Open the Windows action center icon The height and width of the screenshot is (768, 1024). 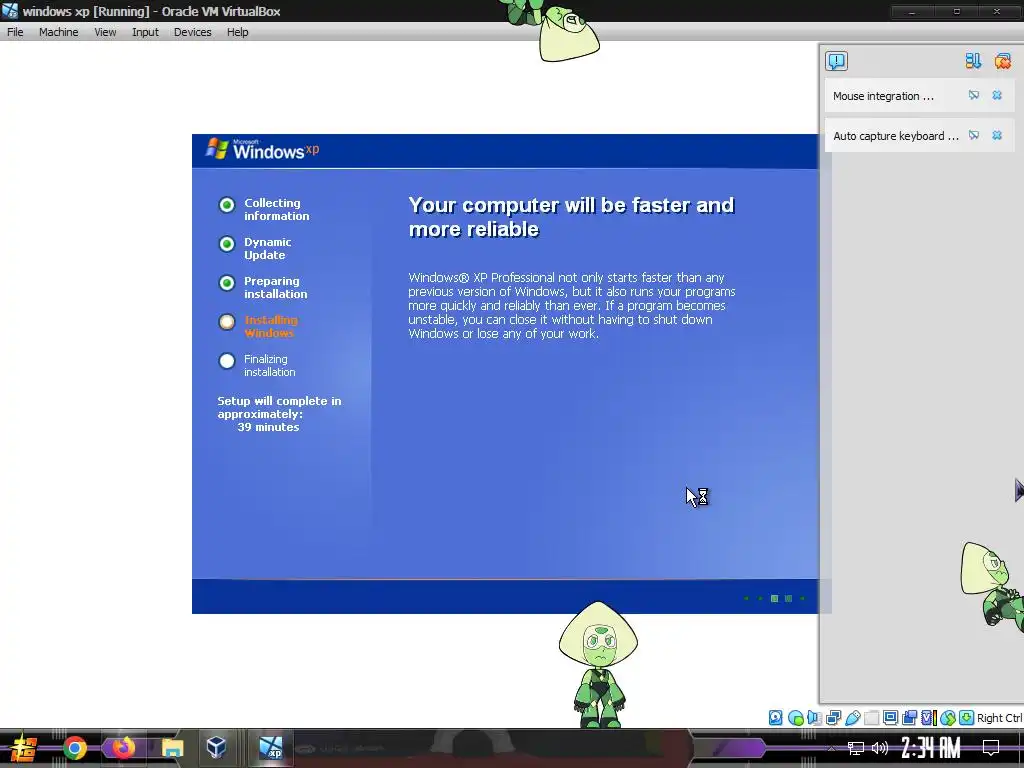tap(991, 748)
